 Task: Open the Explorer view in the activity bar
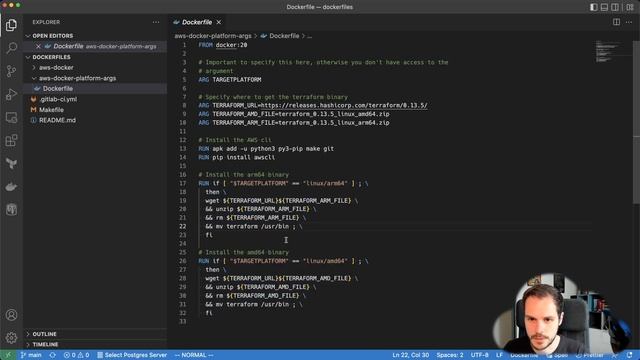11,25
